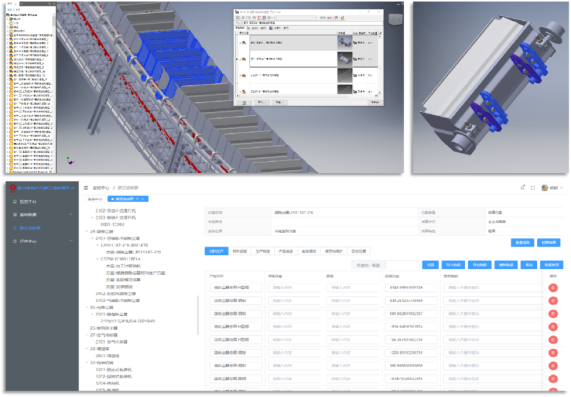Click the rightmost blue button above the table
Screen dimensions: 571x397
pos(551,265)
